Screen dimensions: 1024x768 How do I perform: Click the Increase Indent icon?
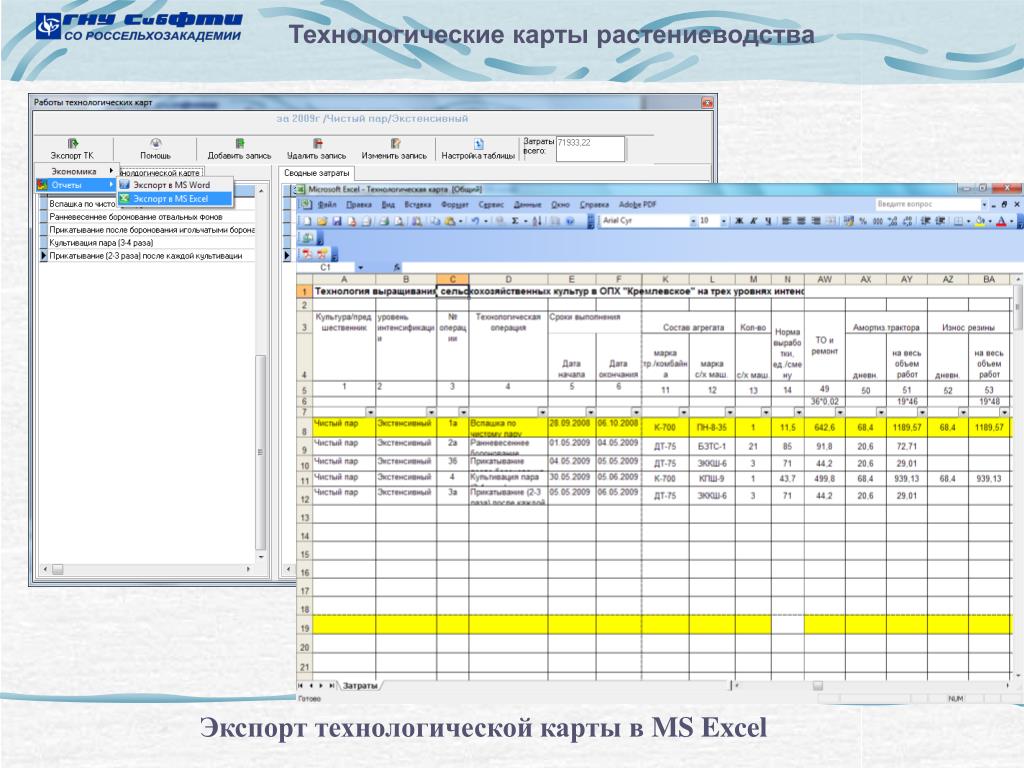[x=940, y=221]
